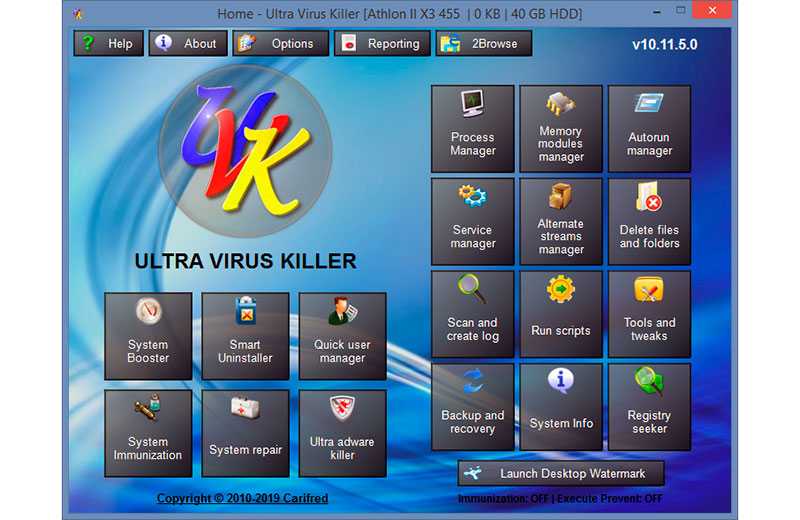
Task: Open the Run scripts tool
Action: click(x=561, y=314)
